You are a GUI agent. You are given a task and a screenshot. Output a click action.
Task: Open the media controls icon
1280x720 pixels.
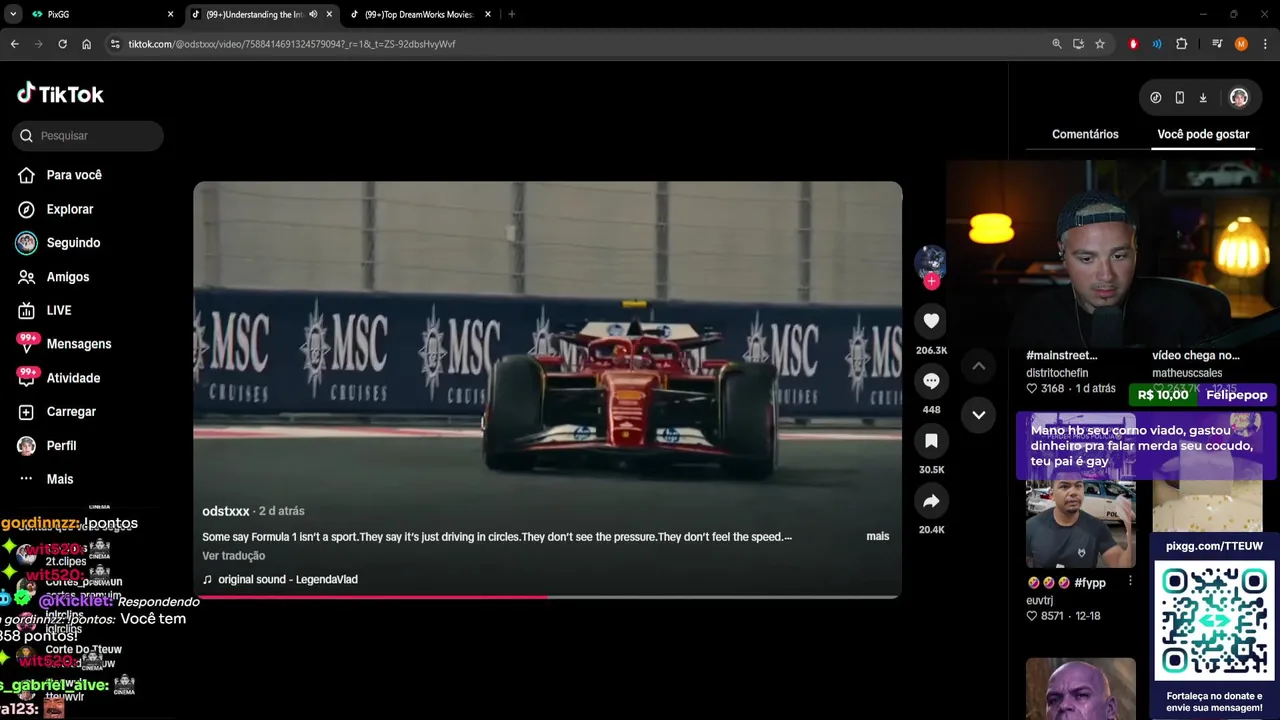coord(1217,44)
